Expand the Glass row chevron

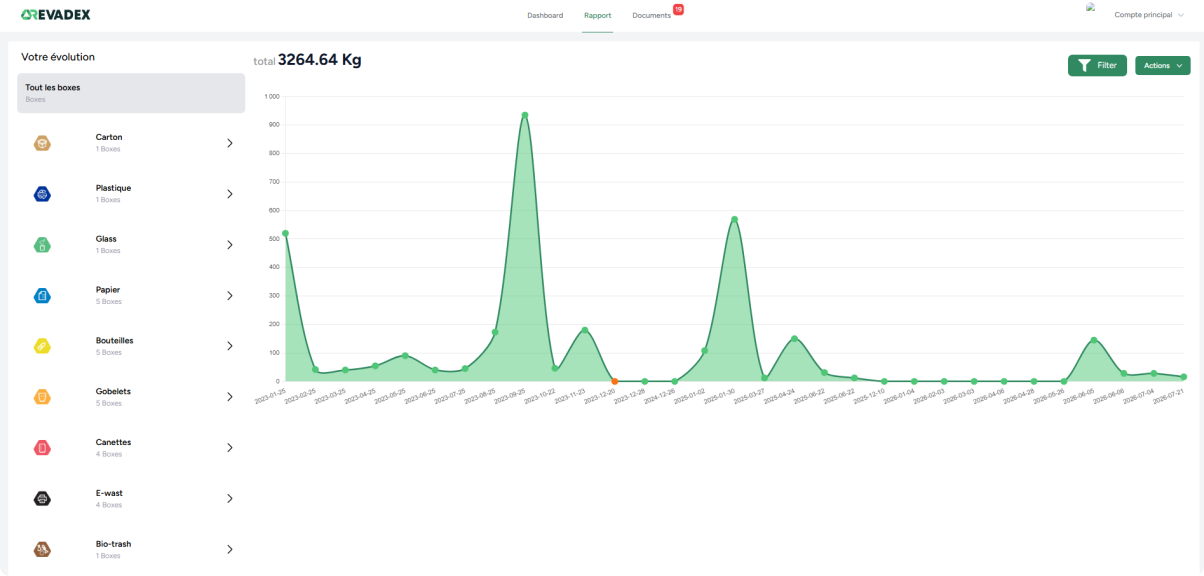click(229, 245)
